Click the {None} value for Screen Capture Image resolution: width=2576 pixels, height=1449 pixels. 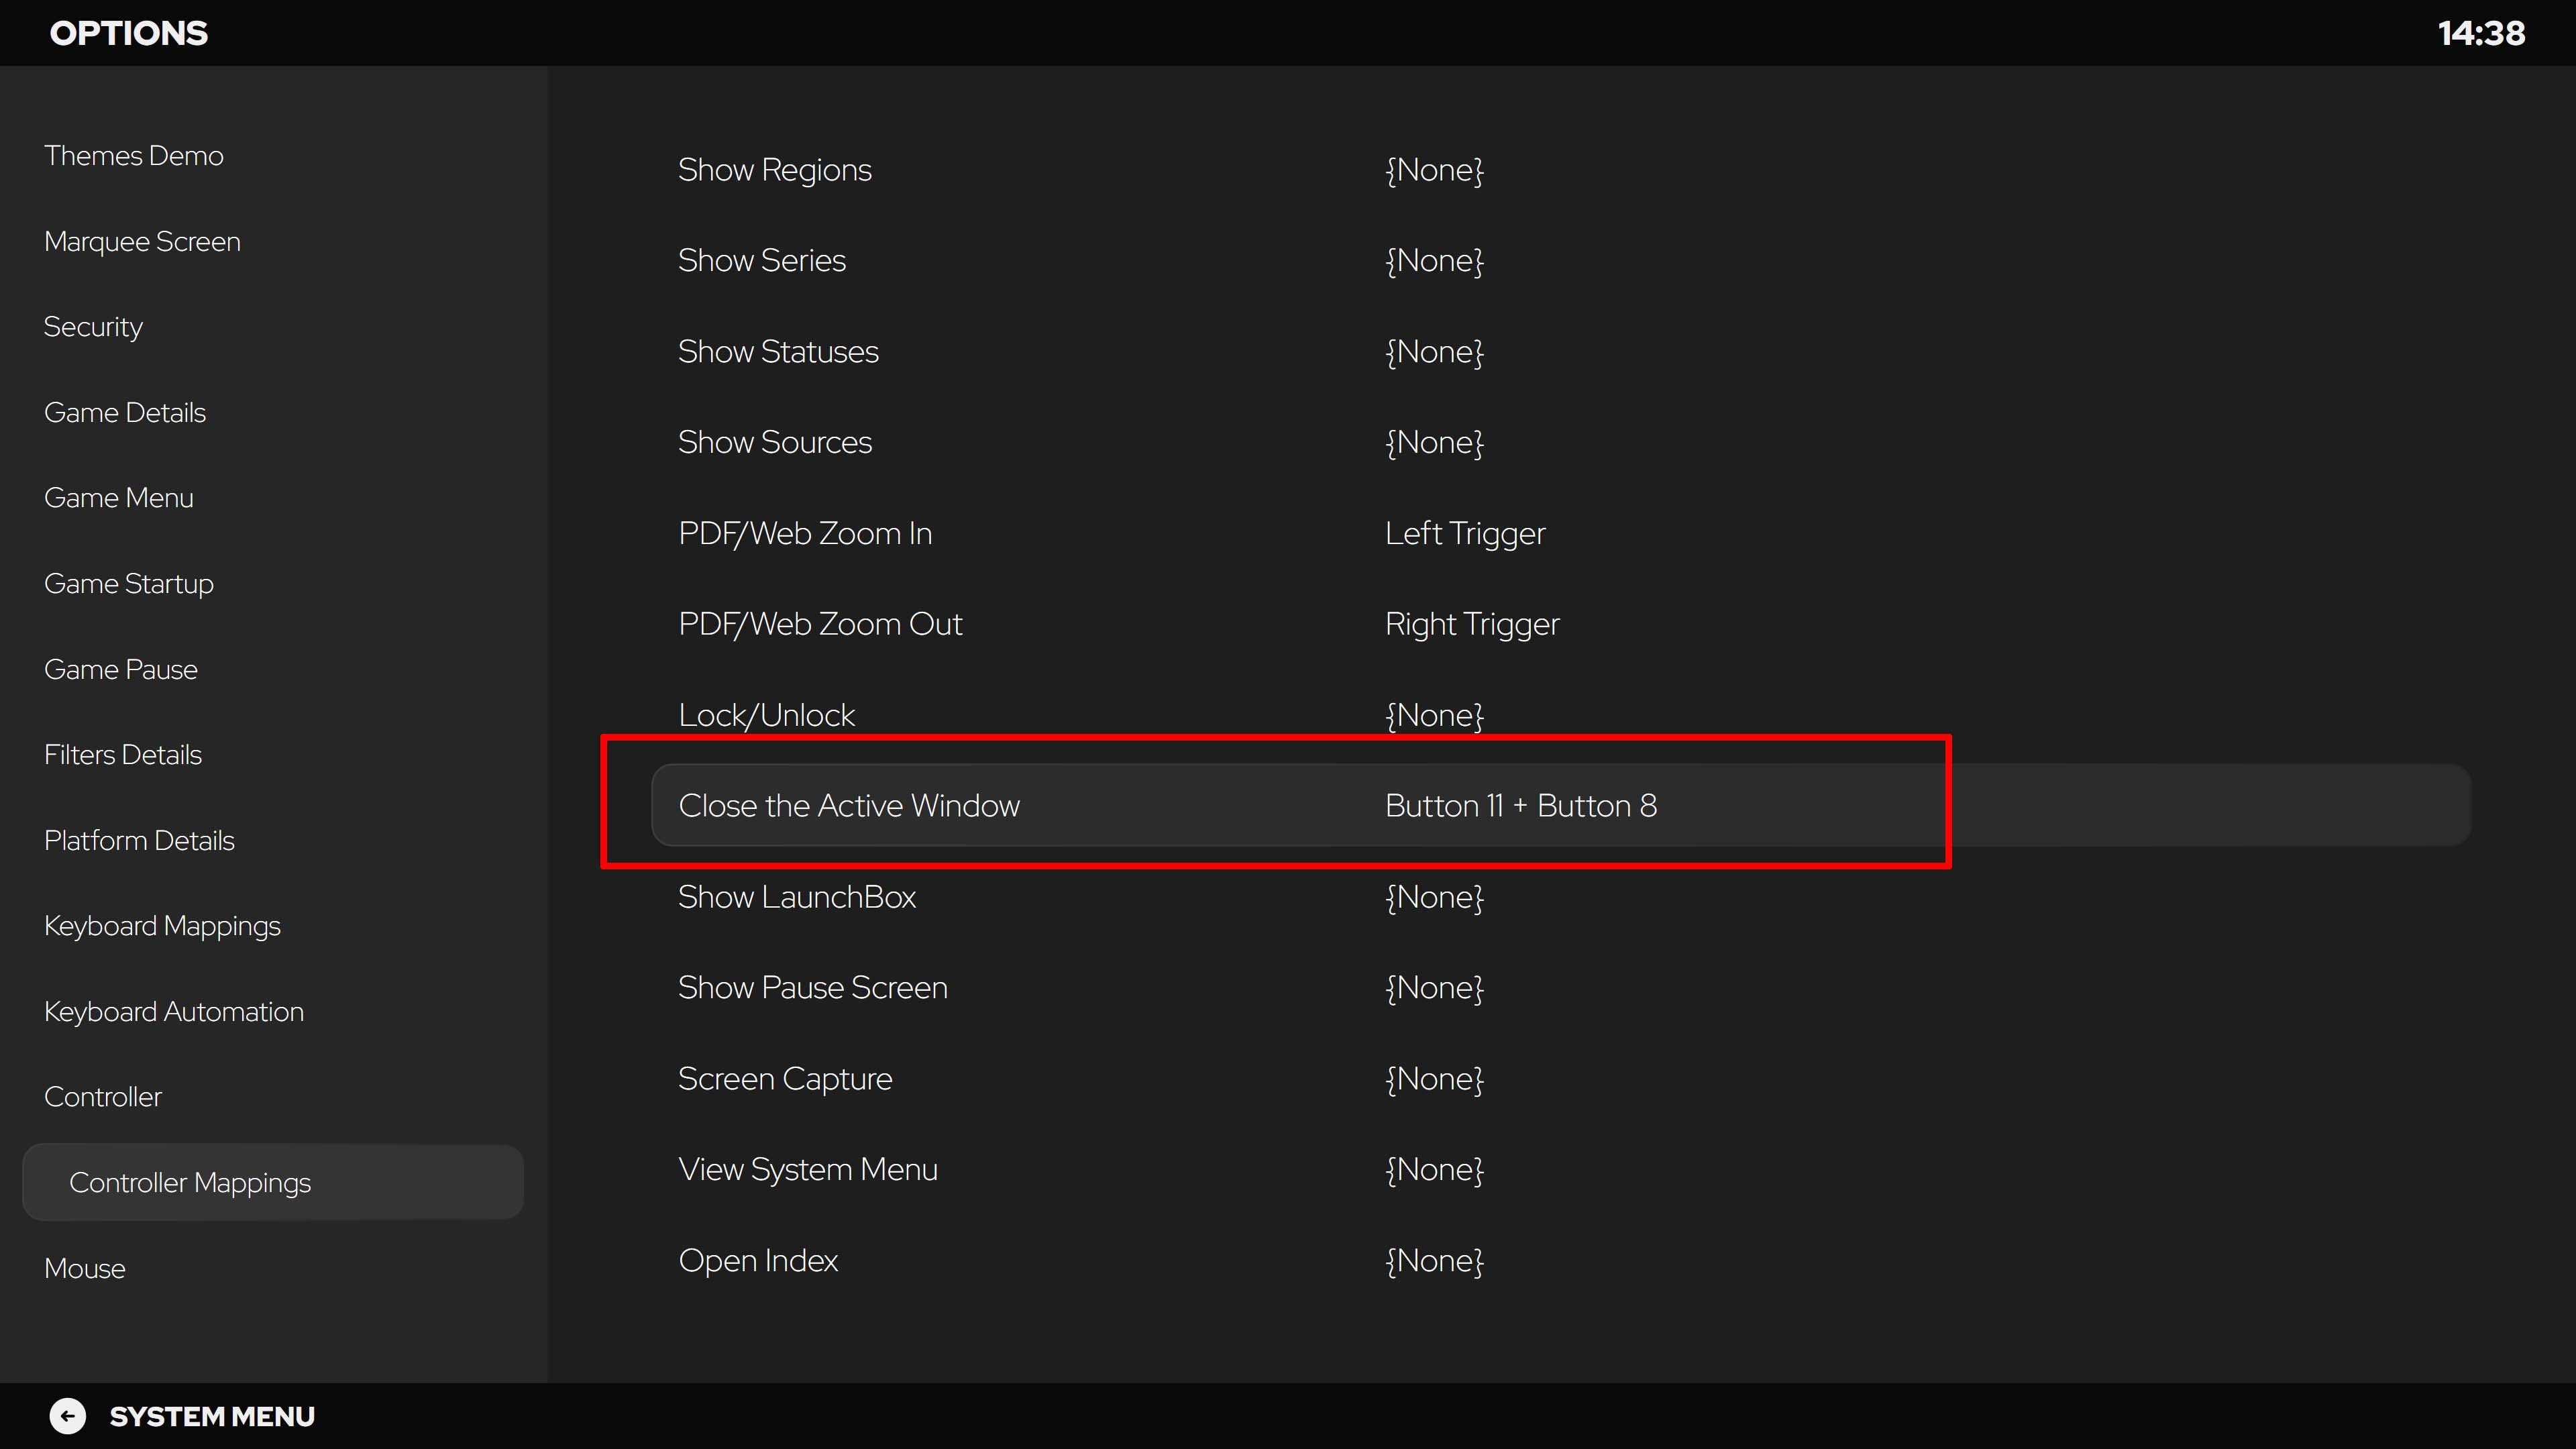(x=1434, y=1079)
